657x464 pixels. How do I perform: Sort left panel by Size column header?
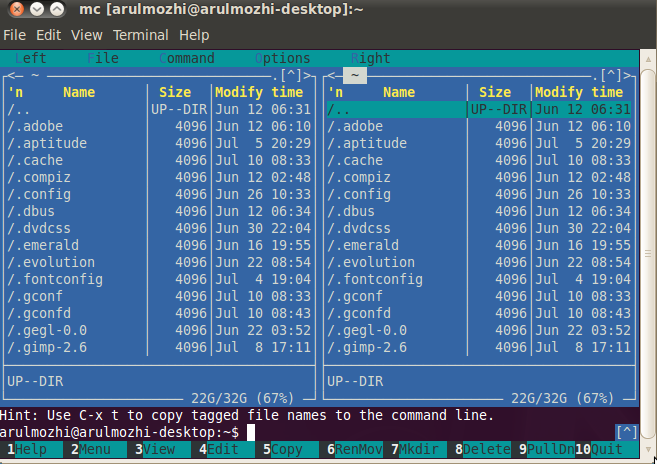point(175,92)
